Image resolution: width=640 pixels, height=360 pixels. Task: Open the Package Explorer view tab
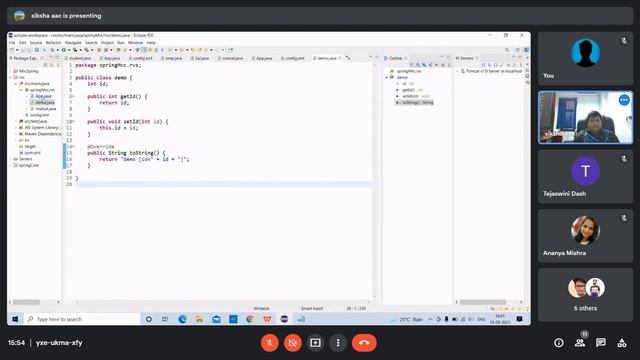[x=25, y=58]
